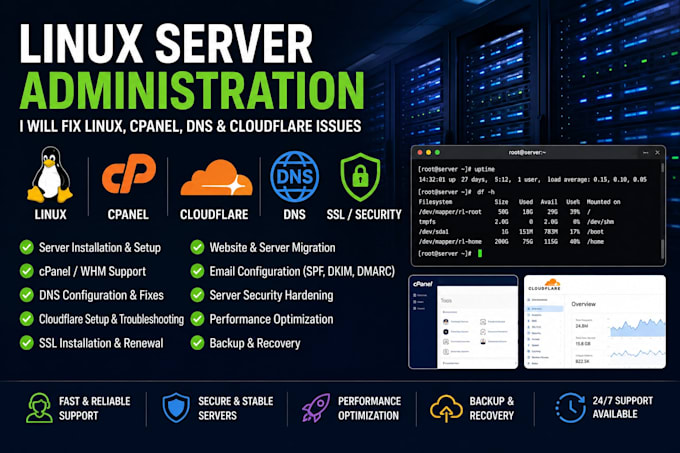The image size is (680, 453).
Task: Click the 'DNS' label under the globe
Action: tap(294, 214)
